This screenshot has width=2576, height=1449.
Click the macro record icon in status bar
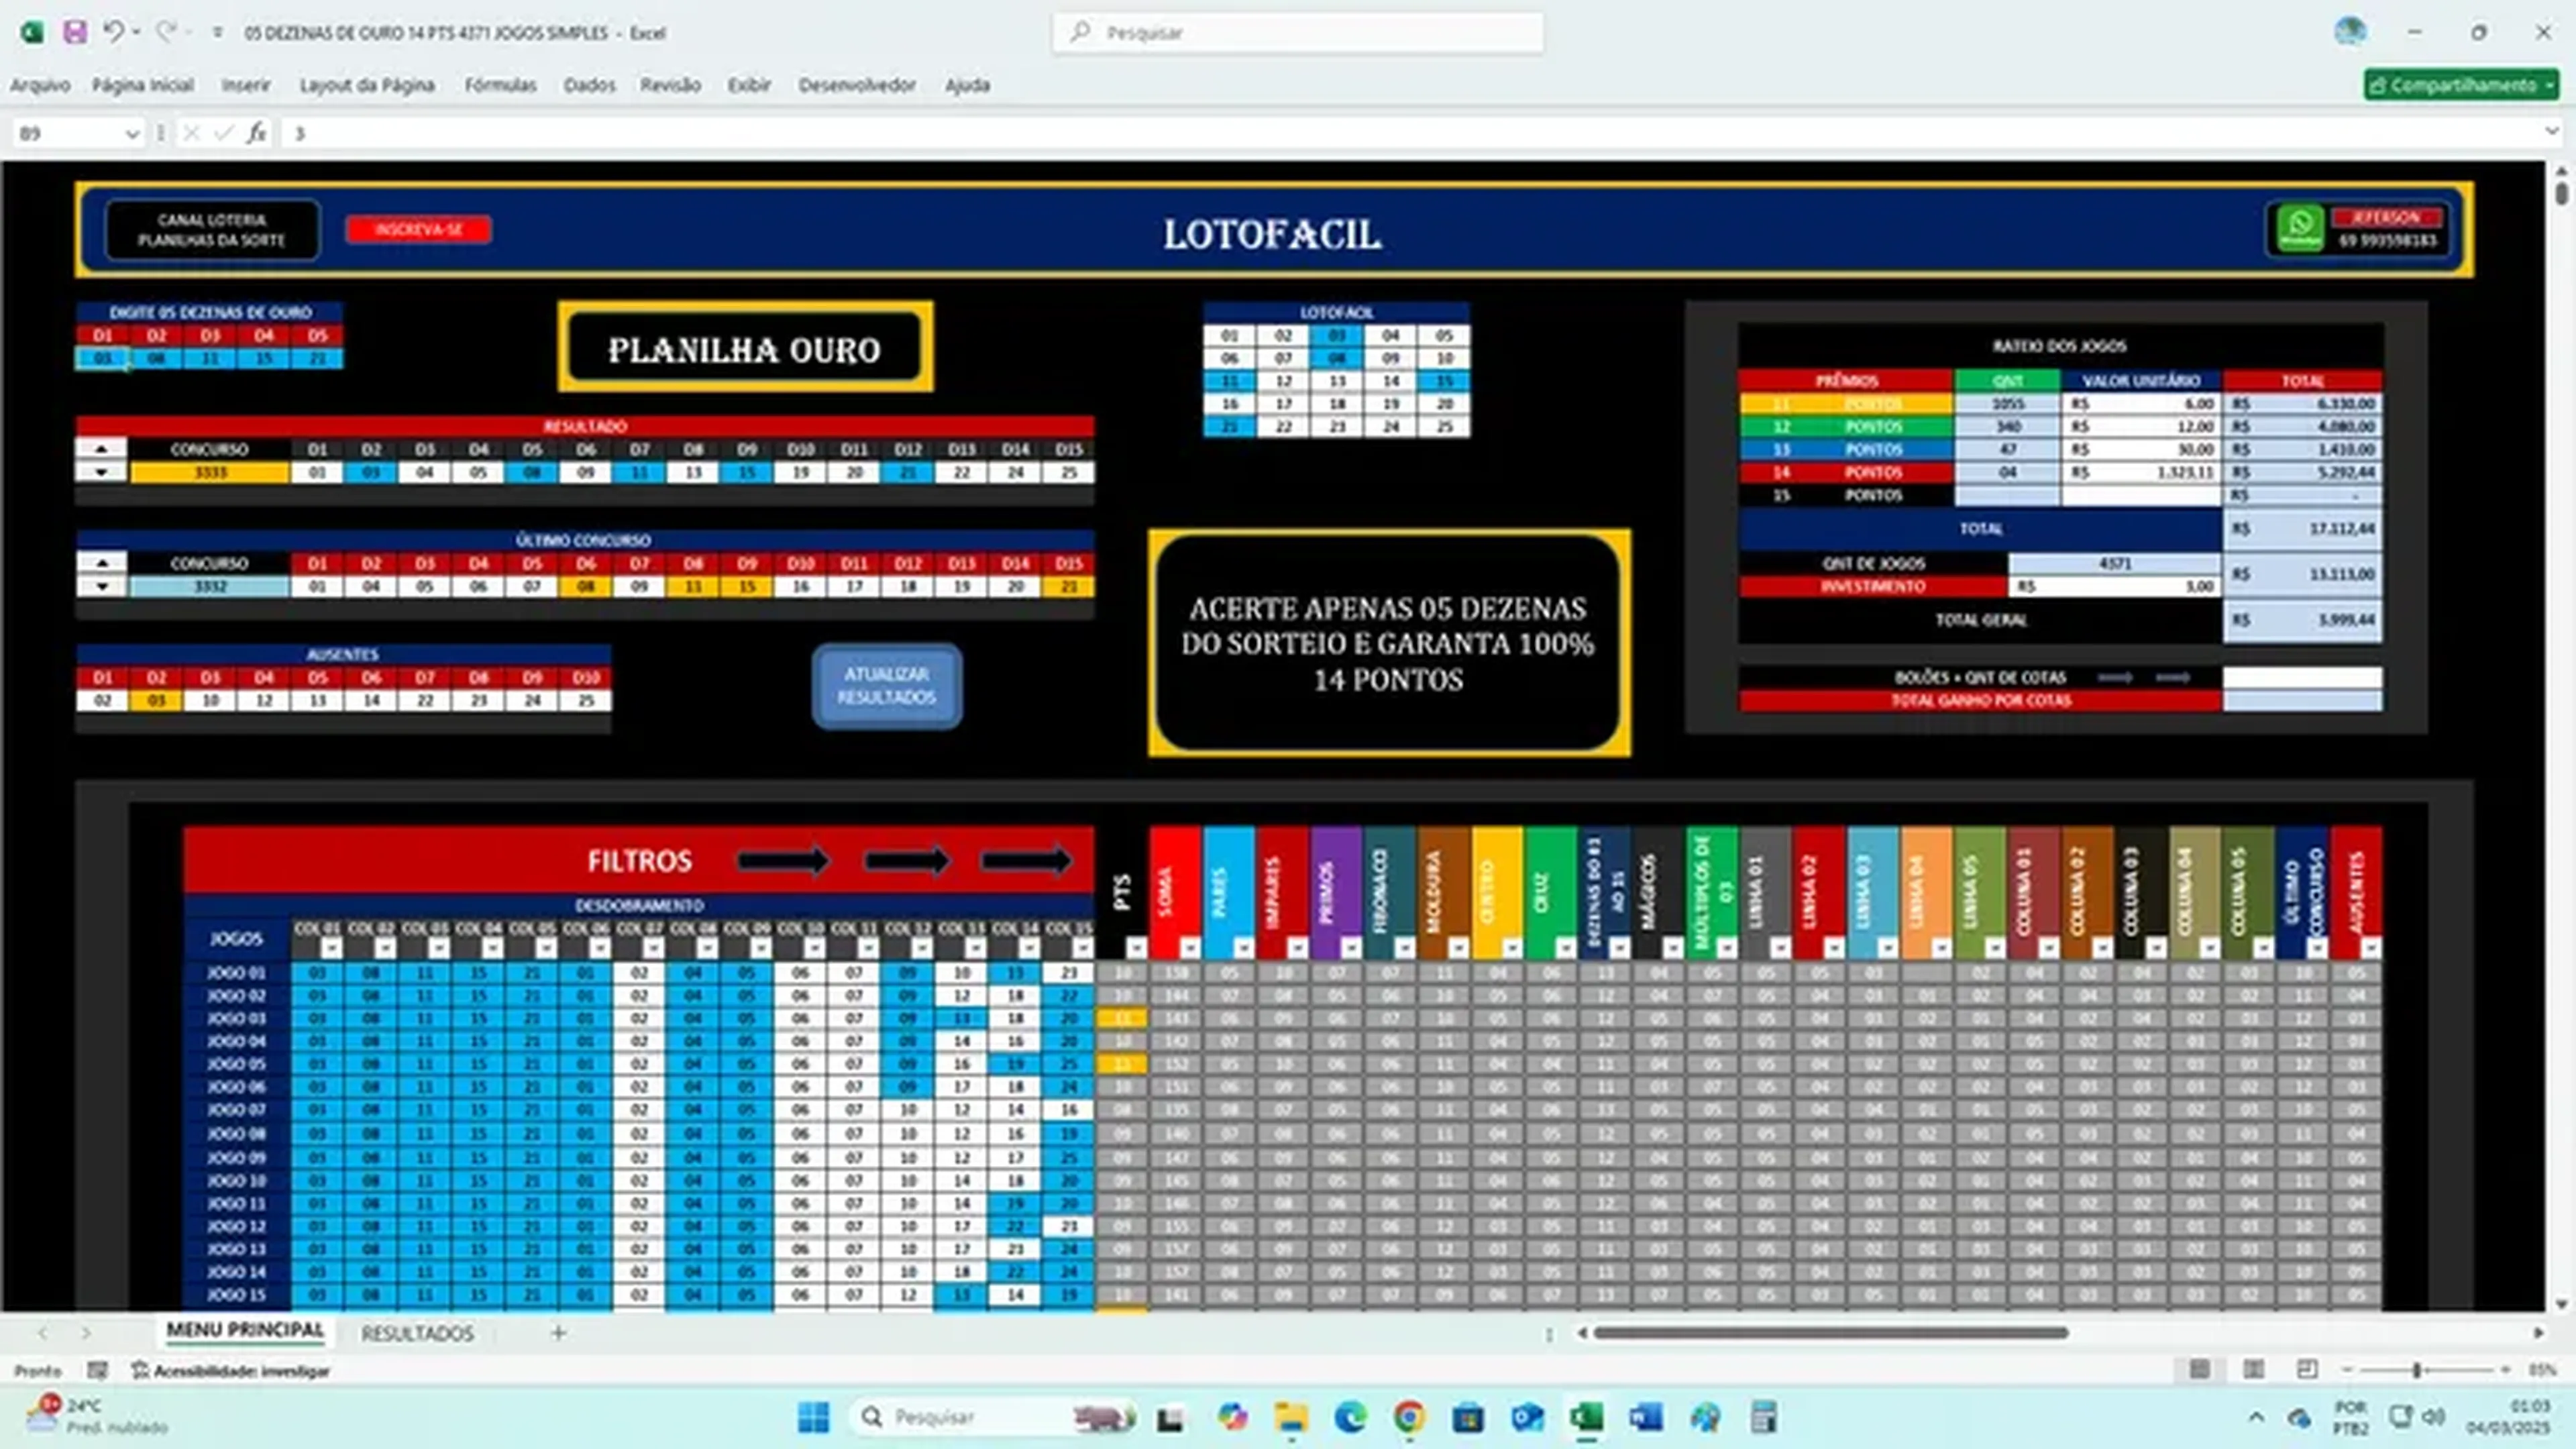click(x=97, y=1370)
